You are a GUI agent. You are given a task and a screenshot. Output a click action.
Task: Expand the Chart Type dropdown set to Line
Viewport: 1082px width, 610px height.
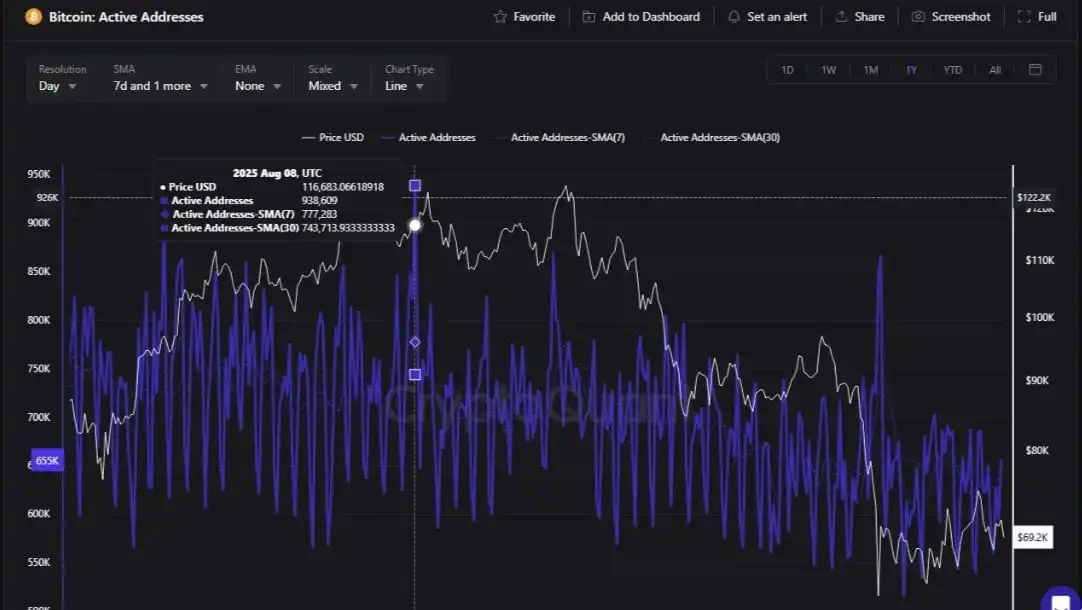point(404,86)
